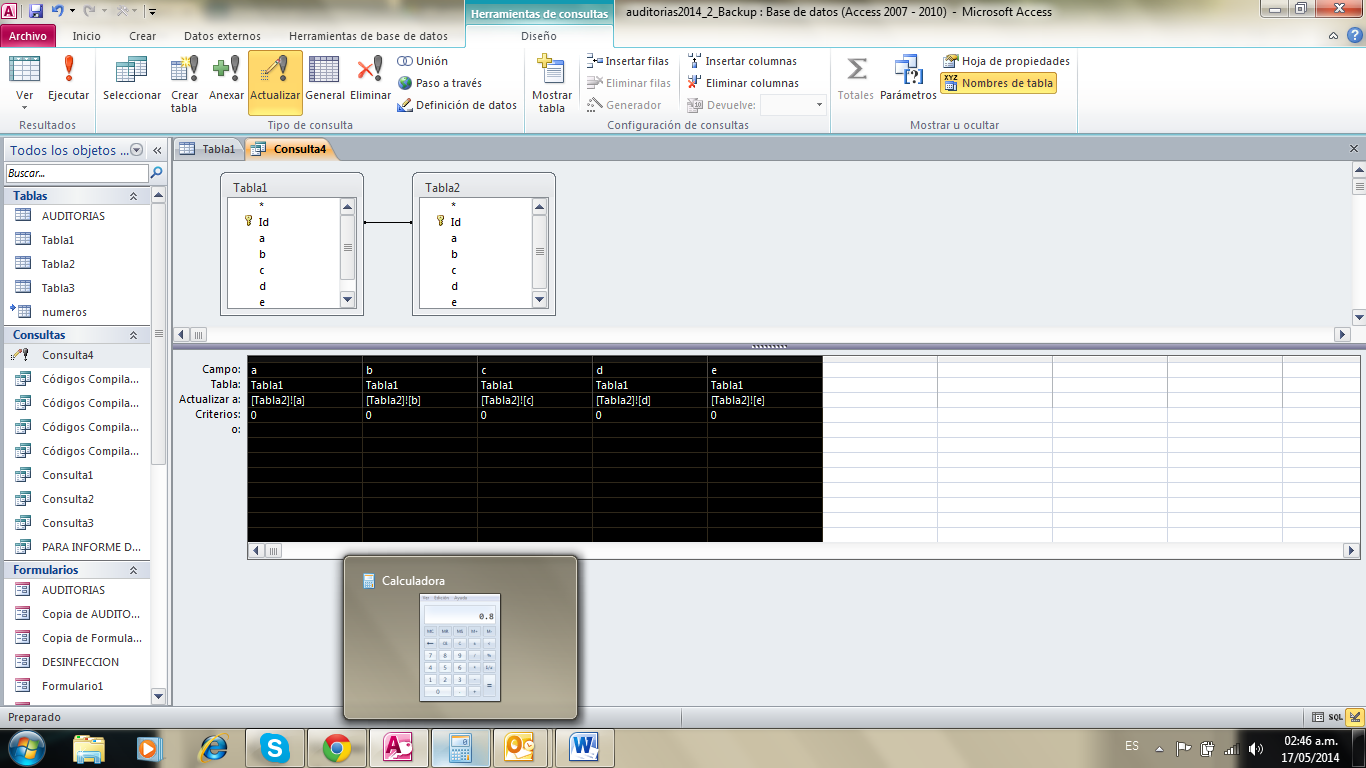Switch to SQL view in status bar
The width and height of the screenshot is (1366, 768).
tap(1336, 717)
